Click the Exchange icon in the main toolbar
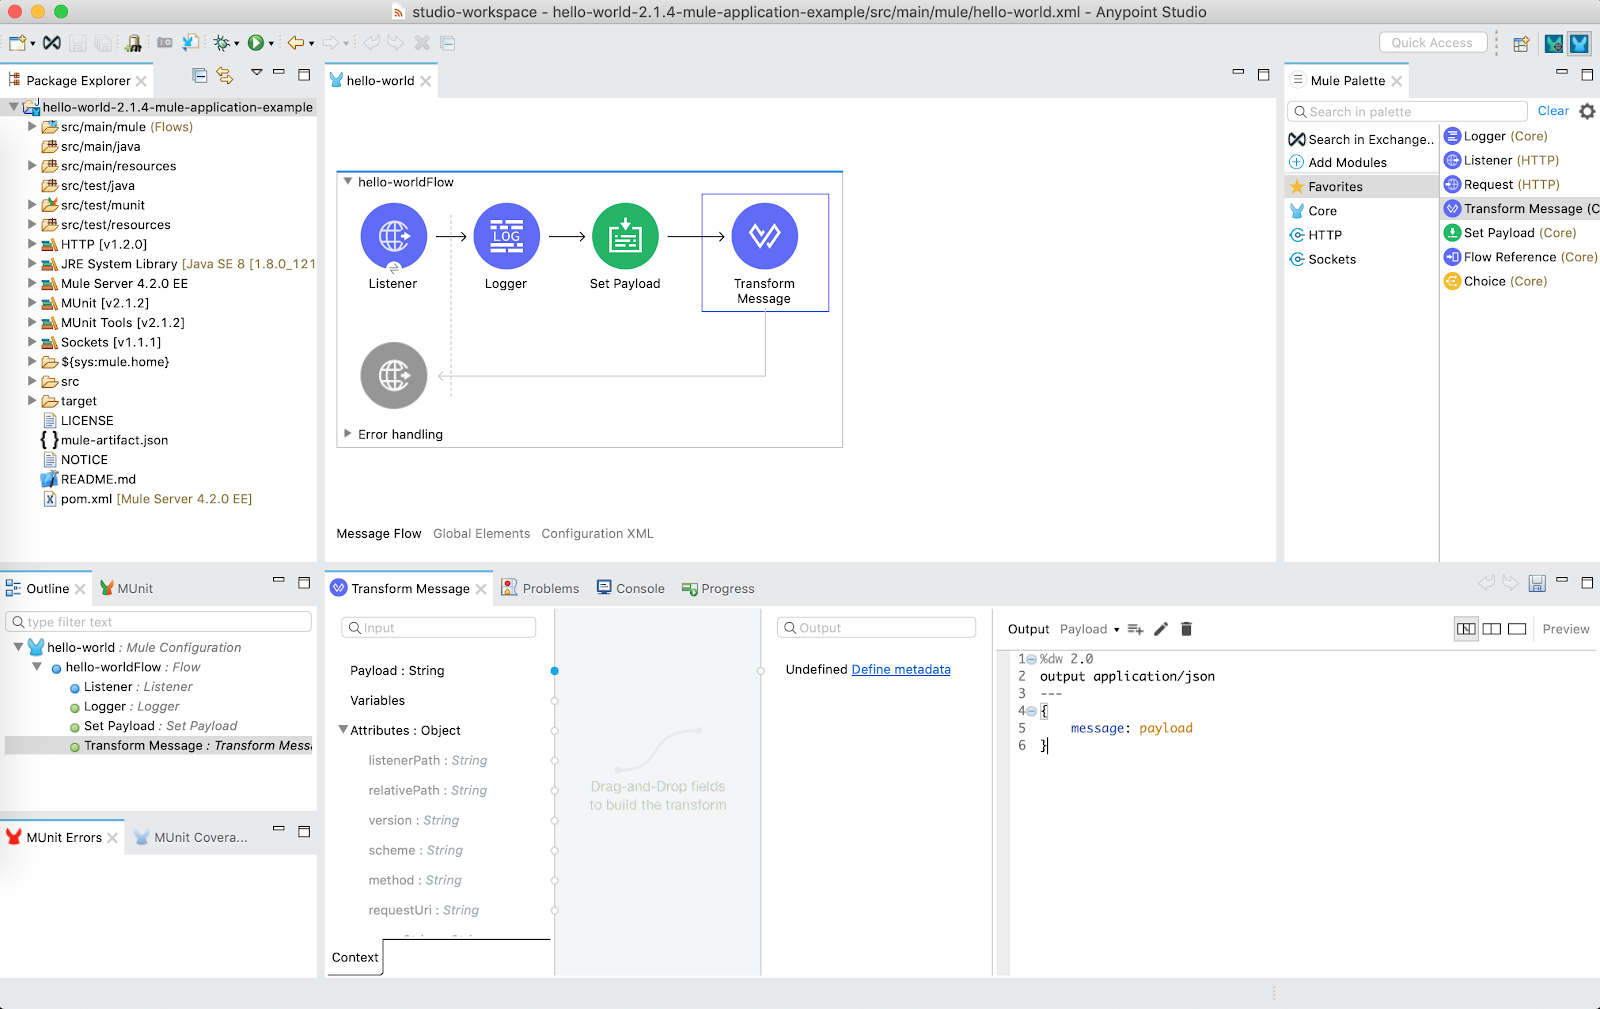This screenshot has height=1009, width=1600. (52, 43)
